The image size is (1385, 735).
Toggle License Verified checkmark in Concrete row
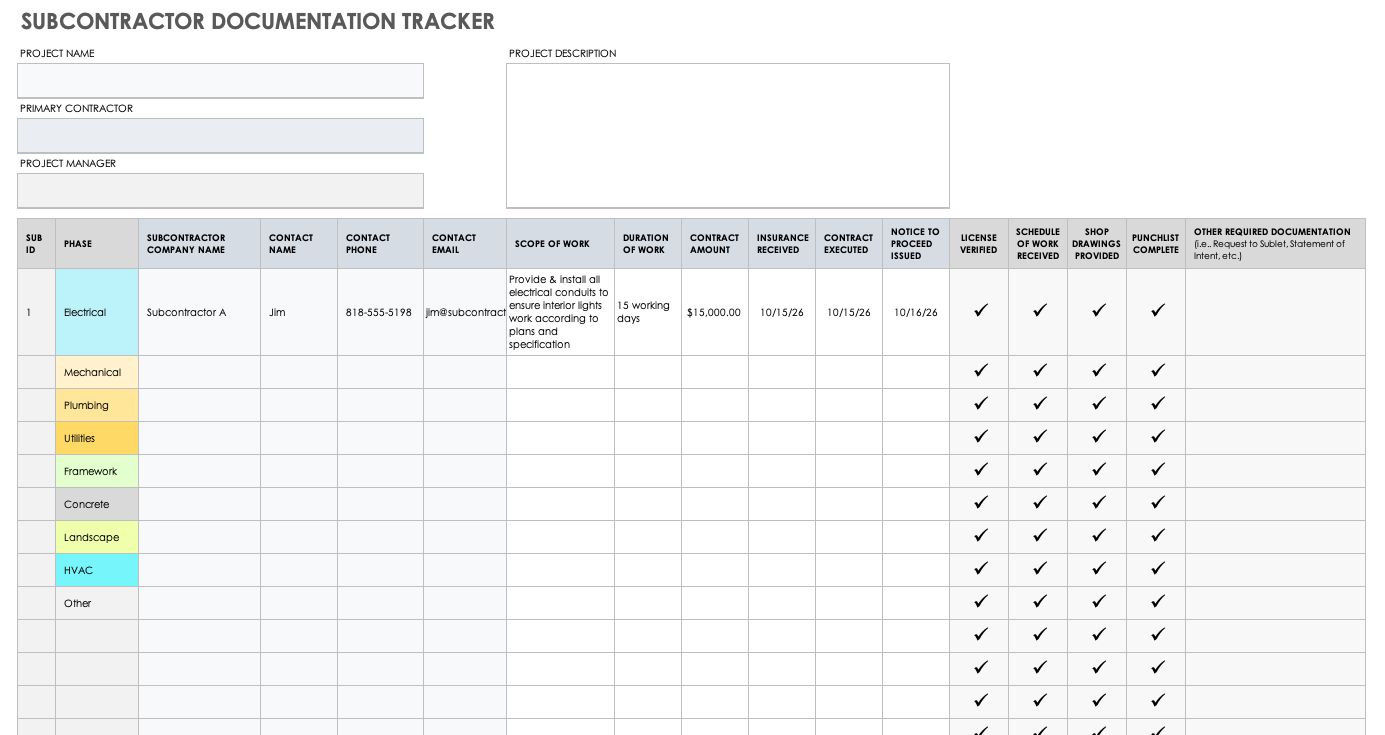[x=980, y=503]
